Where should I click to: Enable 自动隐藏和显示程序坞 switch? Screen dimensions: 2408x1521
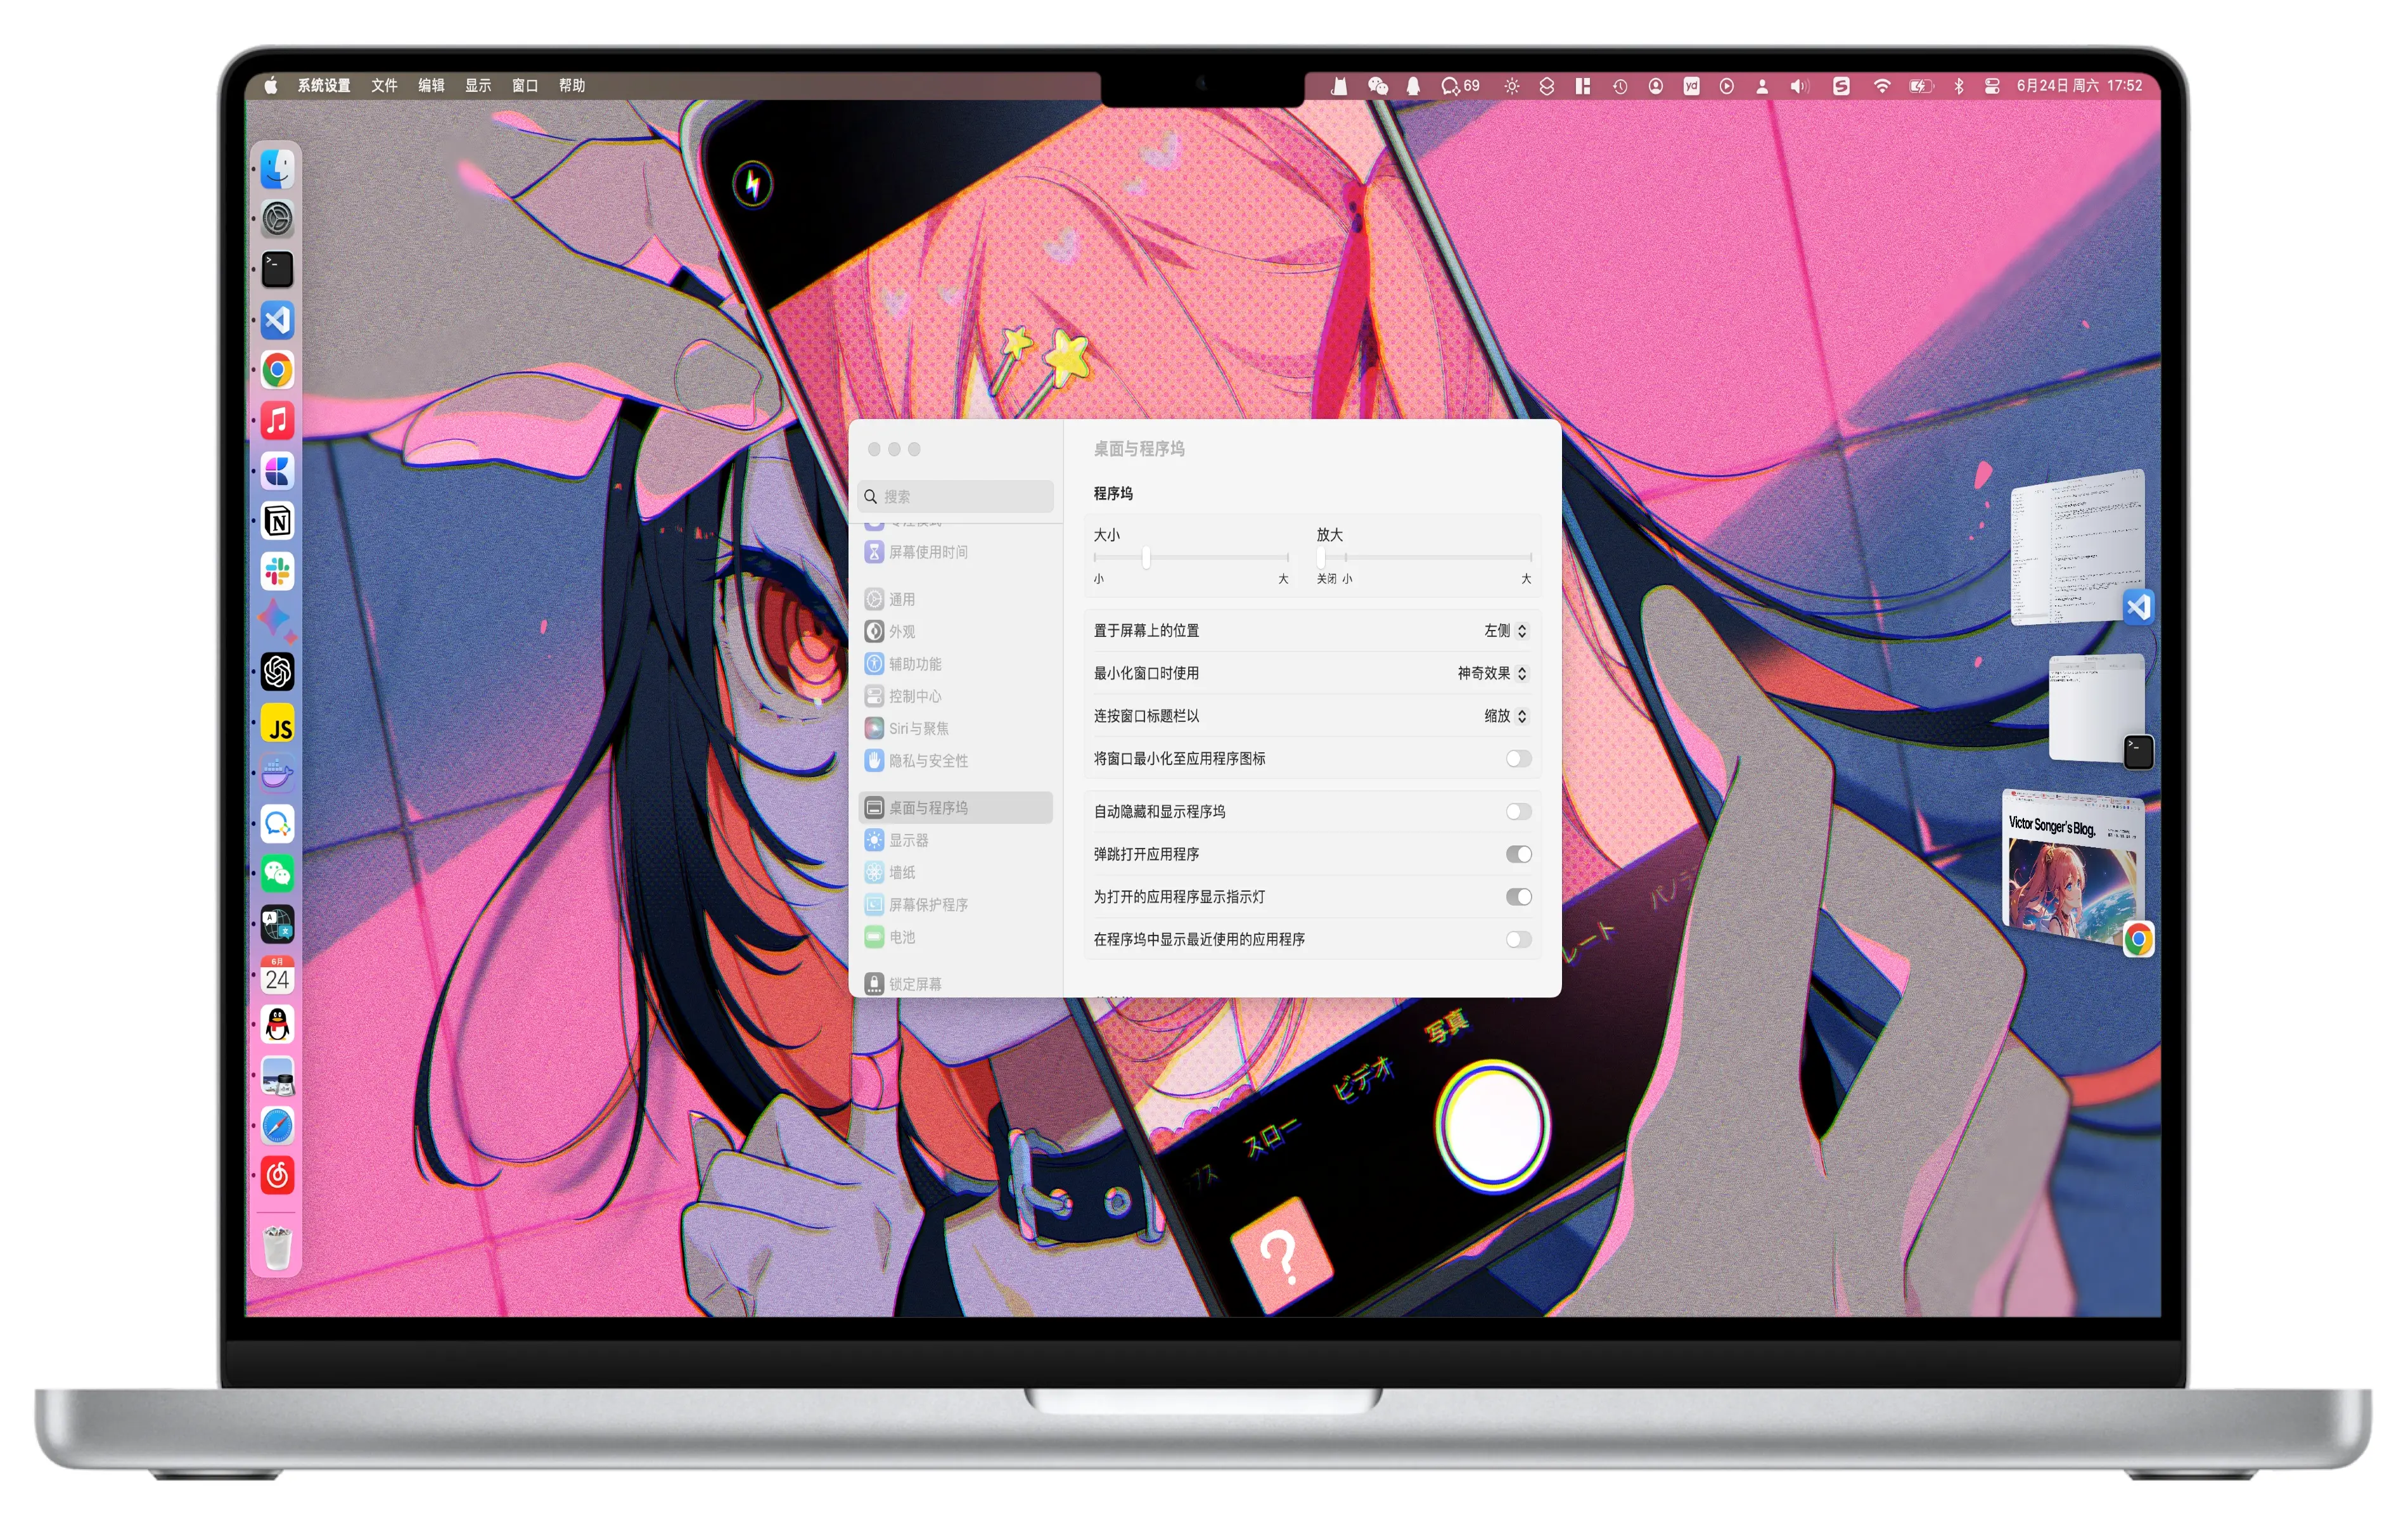pyautogui.click(x=1518, y=812)
